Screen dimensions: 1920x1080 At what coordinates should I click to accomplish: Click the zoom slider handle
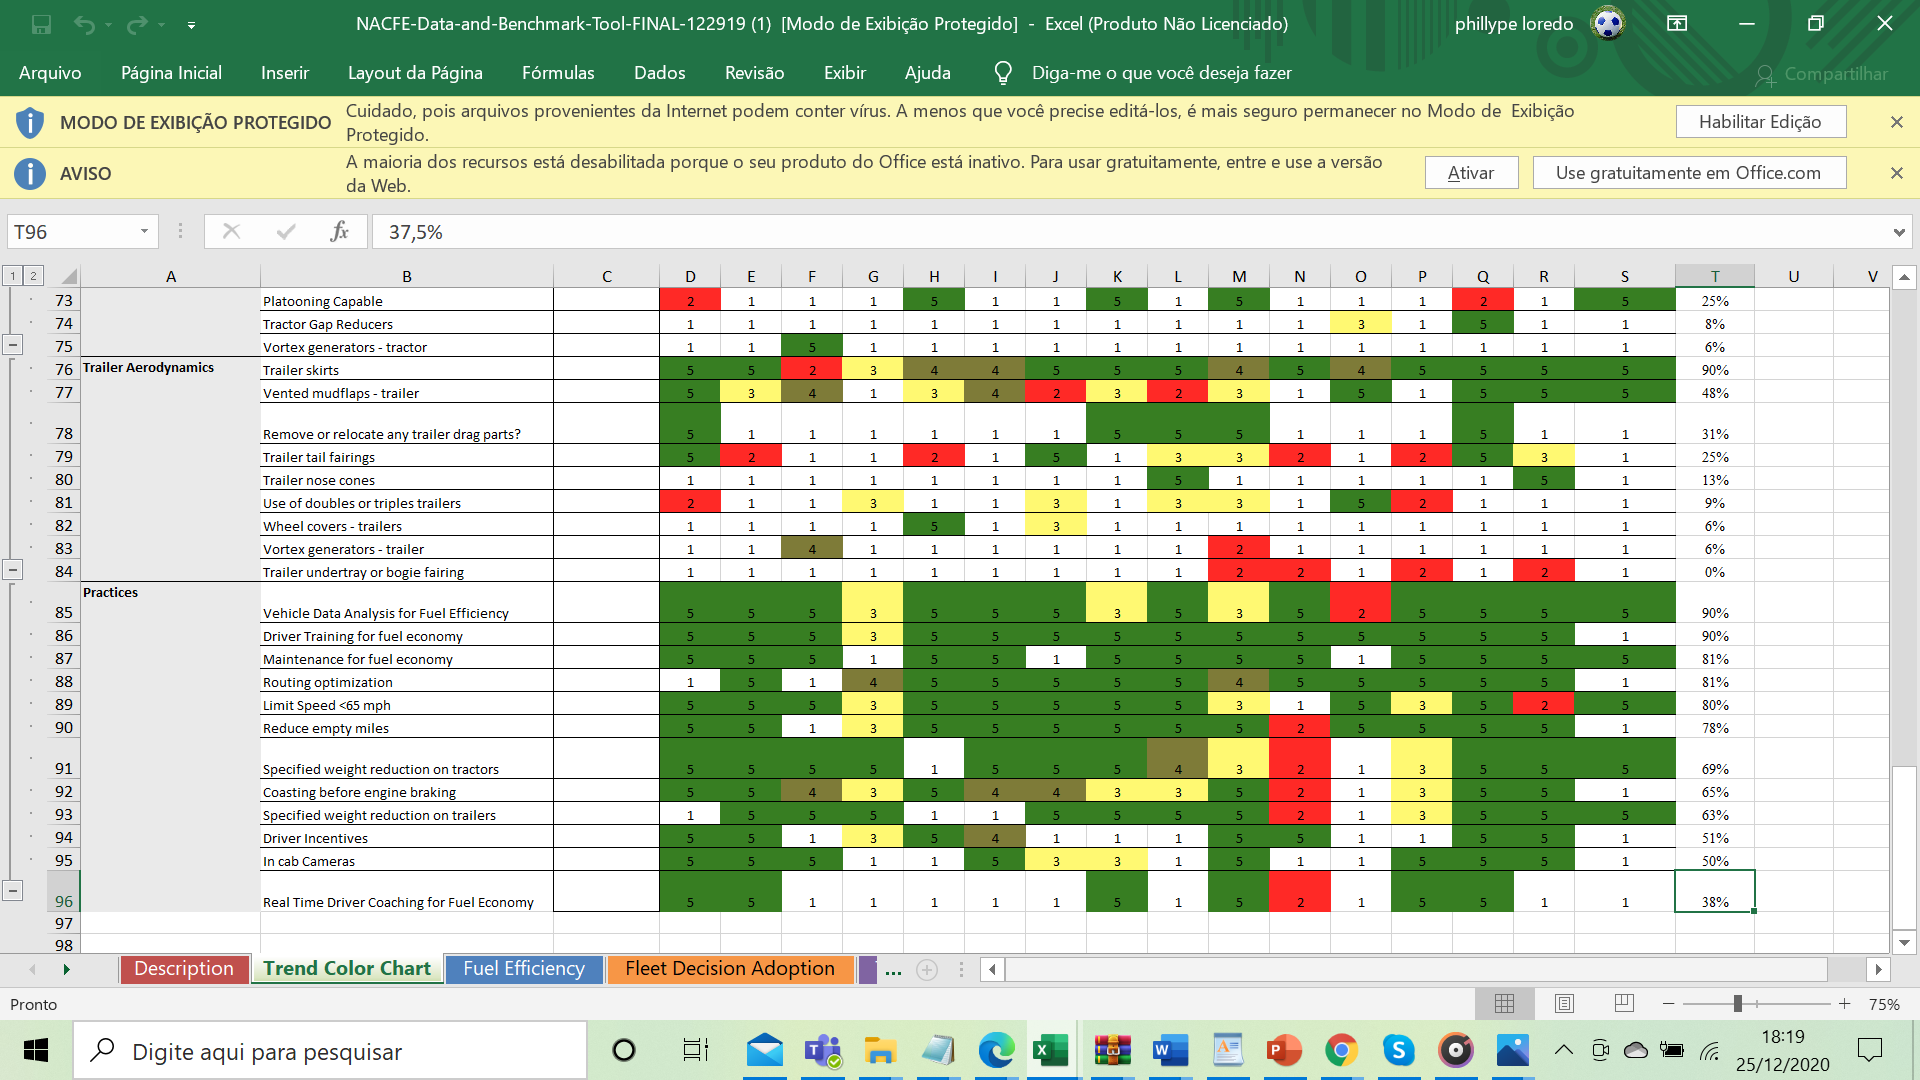click(x=1738, y=1003)
